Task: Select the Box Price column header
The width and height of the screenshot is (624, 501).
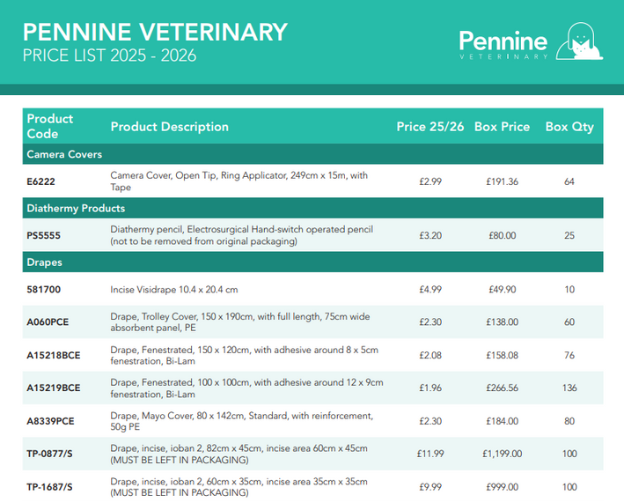Action: (x=502, y=127)
